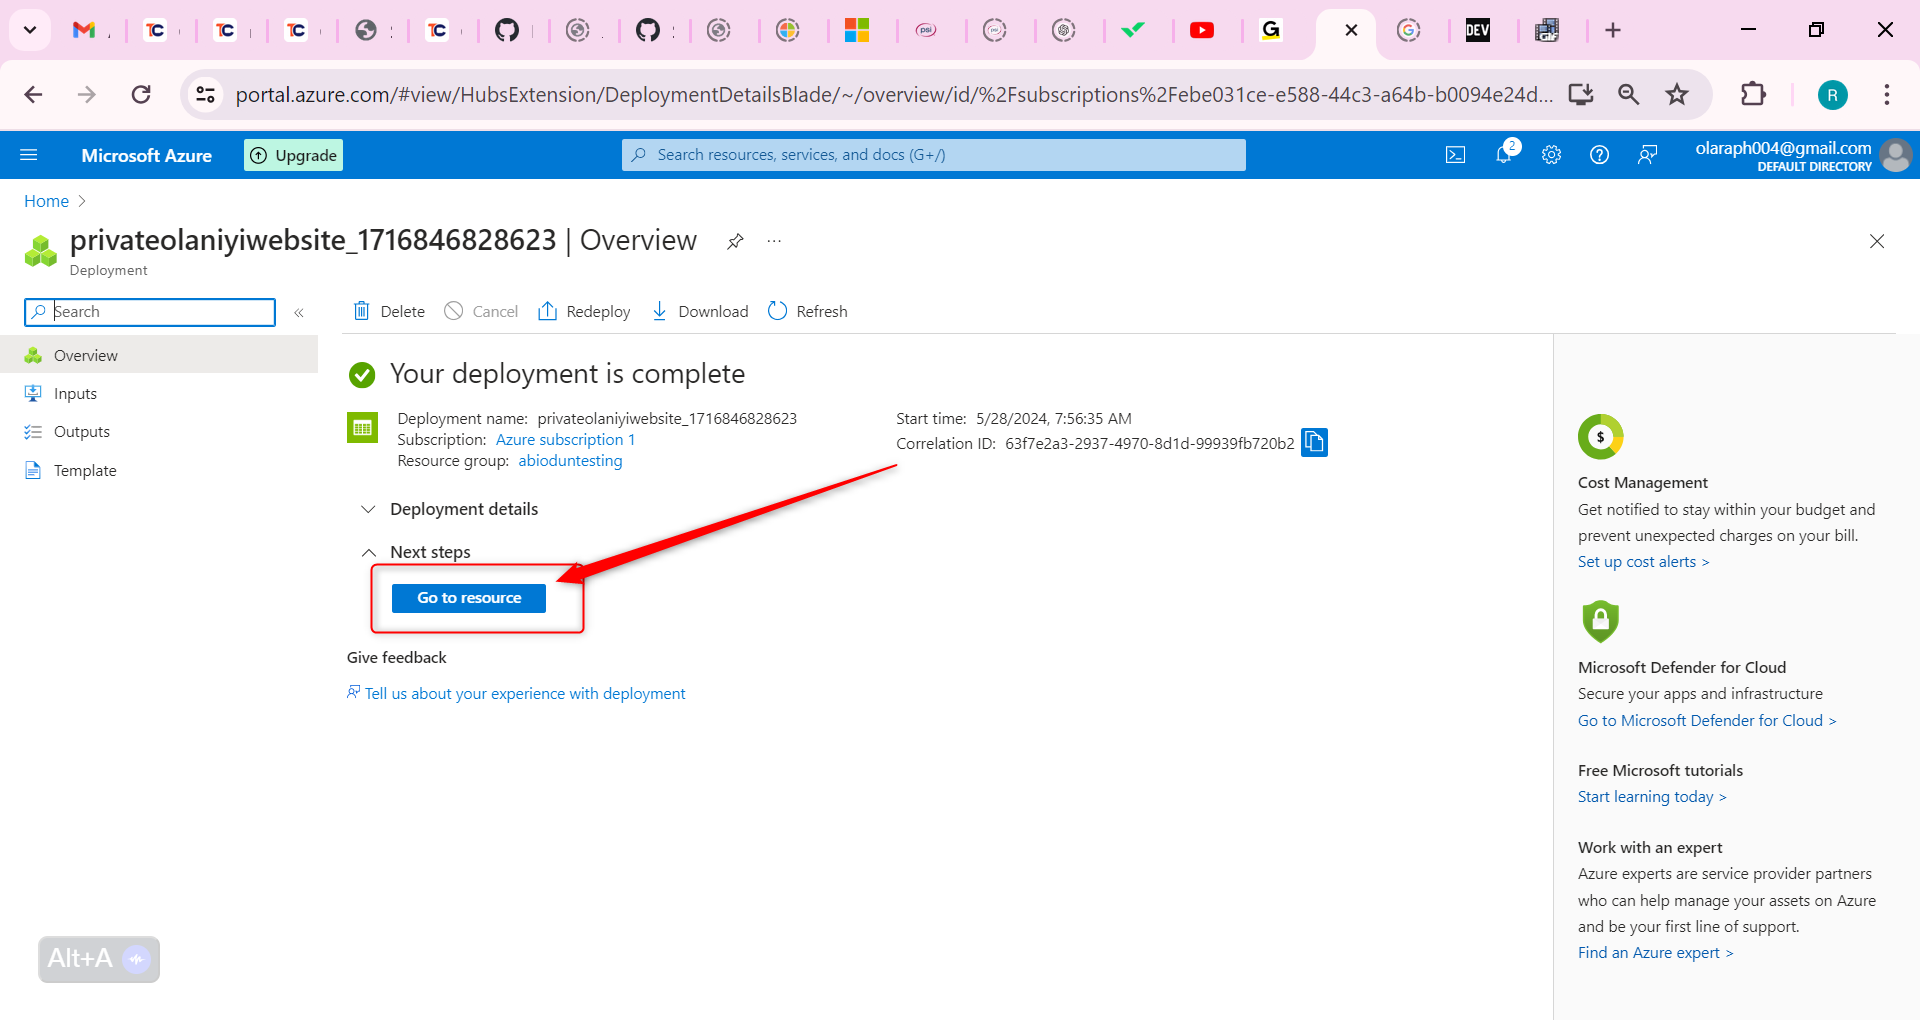Viewport: 1920px width, 1020px height.
Task: Switch to the YouTube tab
Action: pos(1202,30)
